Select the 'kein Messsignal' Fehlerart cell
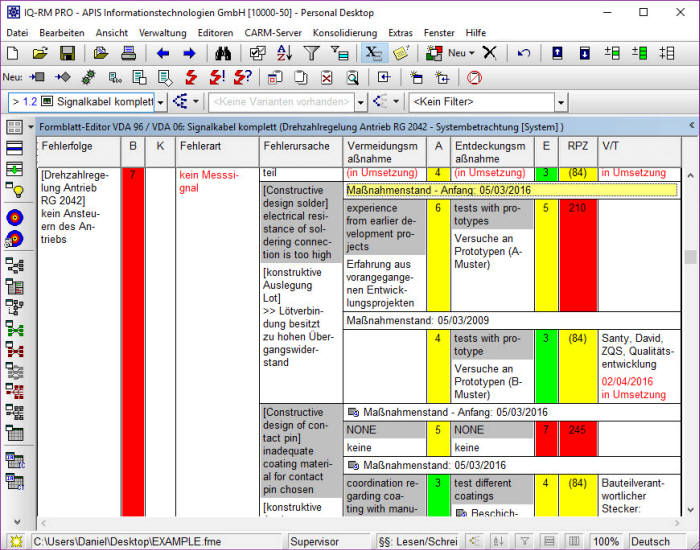The width and height of the screenshot is (700, 550). coord(217,342)
